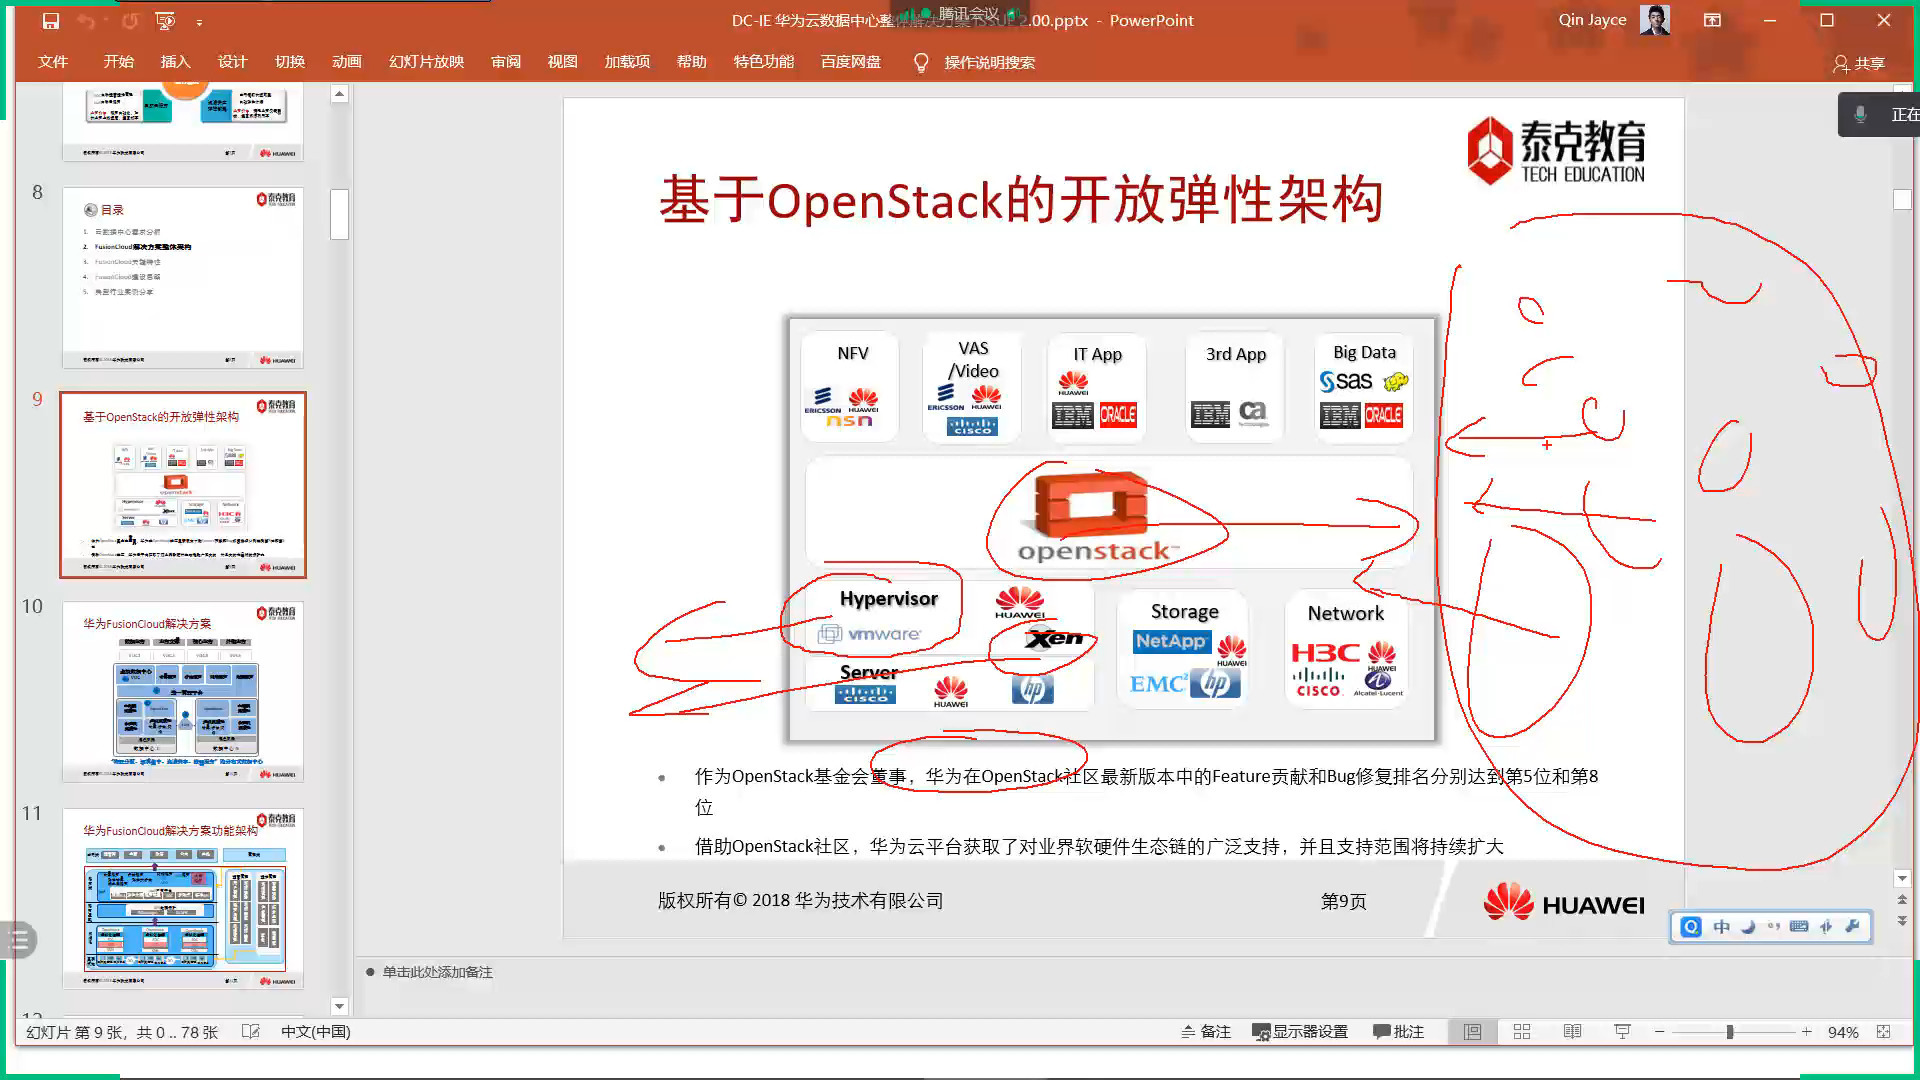This screenshot has width=1920, height=1080.
Task: Click the thumbnail panel scrollbar handle
Action: pyautogui.click(x=340, y=214)
